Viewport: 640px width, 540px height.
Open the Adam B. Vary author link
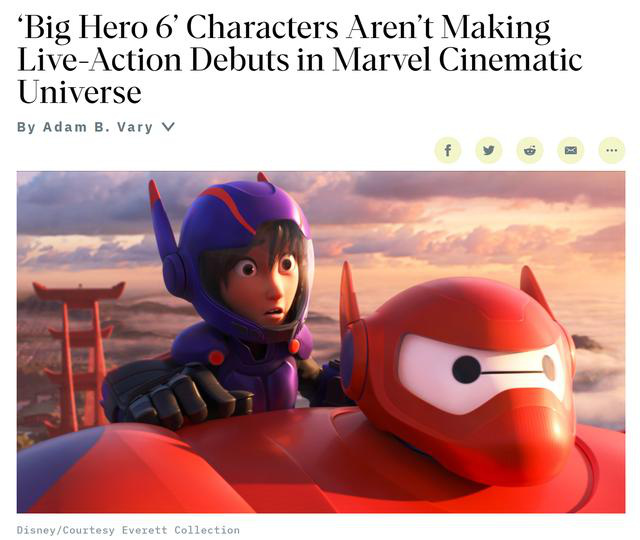pyautogui.click(x=98, y=127)
